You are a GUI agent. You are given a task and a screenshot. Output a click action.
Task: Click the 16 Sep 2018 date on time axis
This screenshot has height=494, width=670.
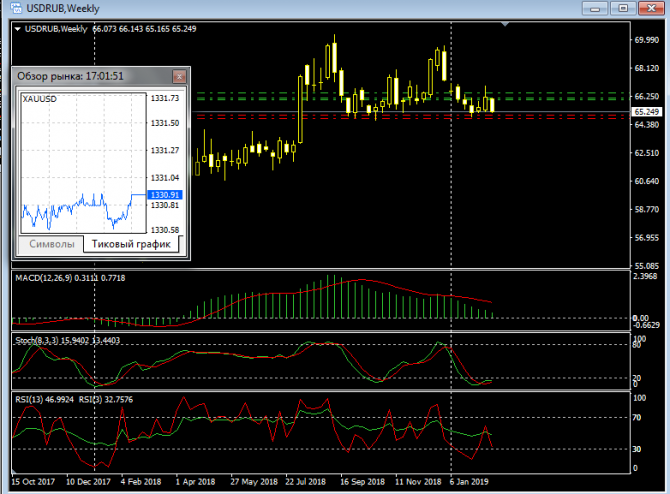362,482
